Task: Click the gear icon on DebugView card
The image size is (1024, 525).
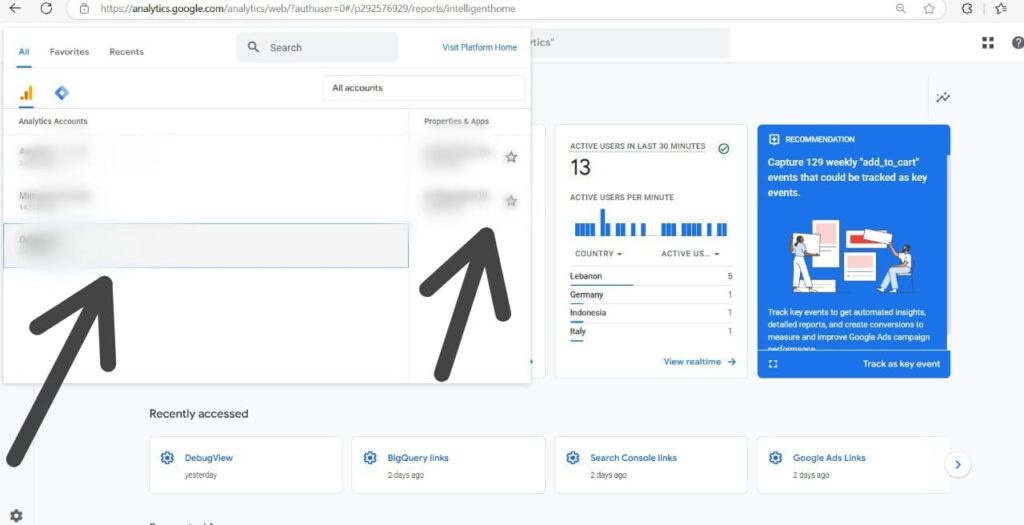Action: 167,458
